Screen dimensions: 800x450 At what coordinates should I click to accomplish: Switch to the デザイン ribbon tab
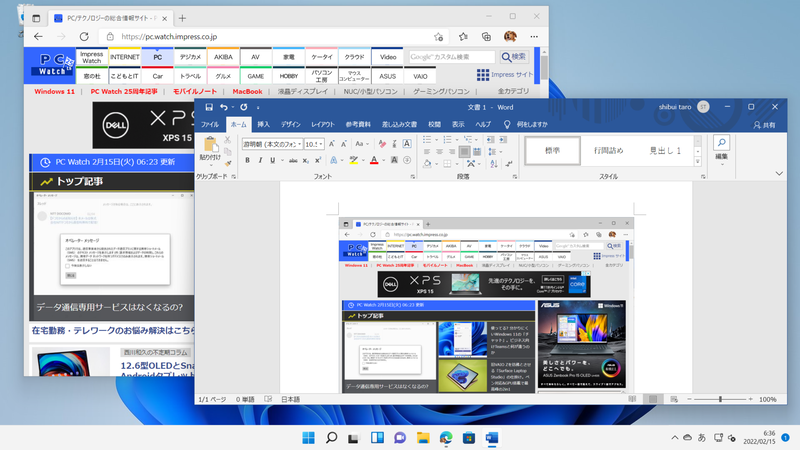pos(290,124)
